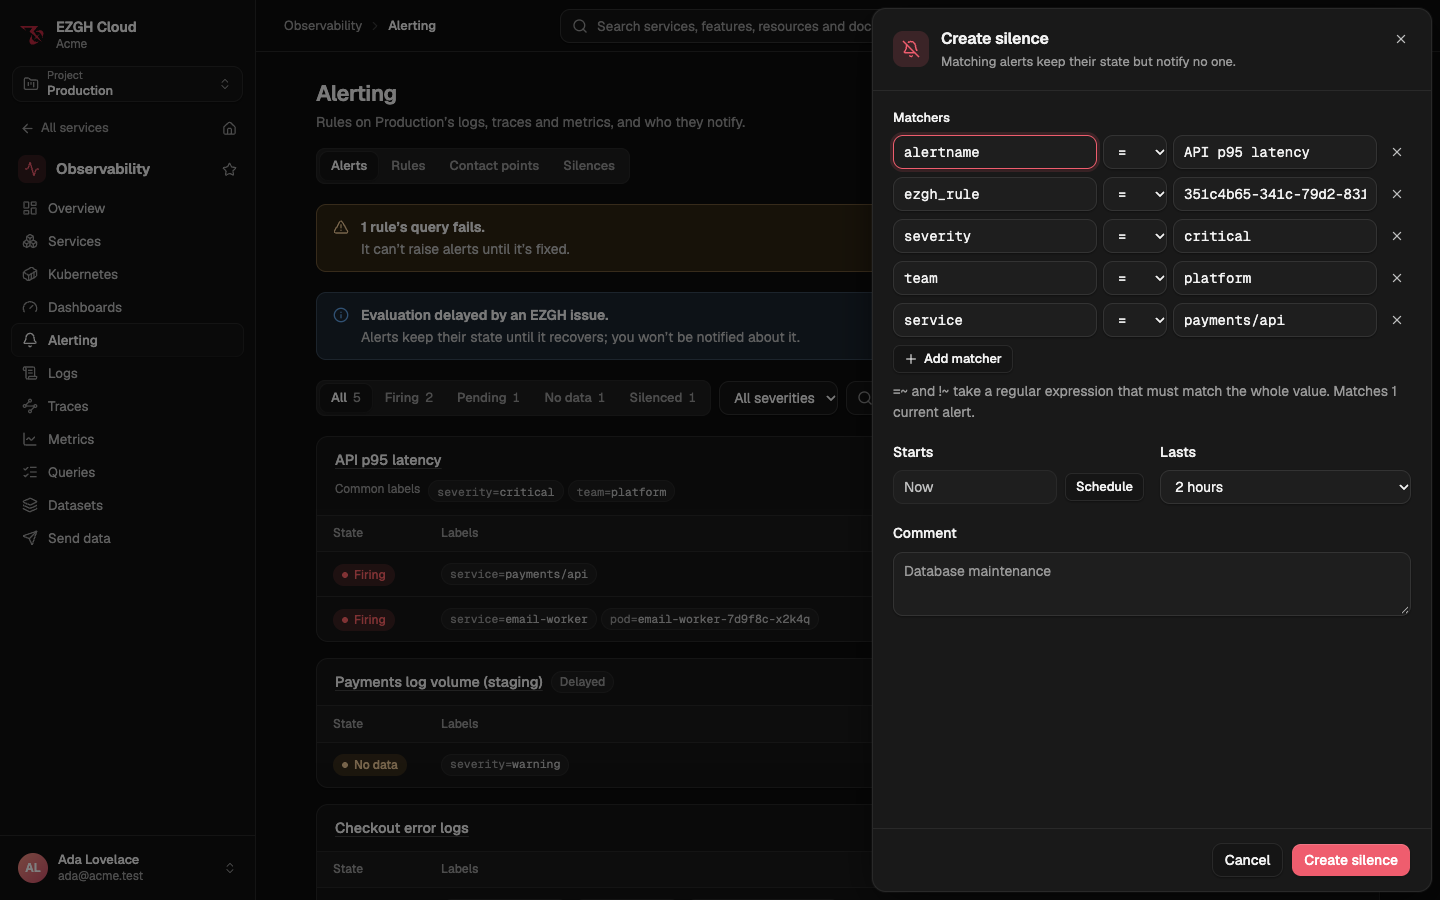1440x900 pixels.
Task: Click the Schedule button
Action: coord(1104,487)
